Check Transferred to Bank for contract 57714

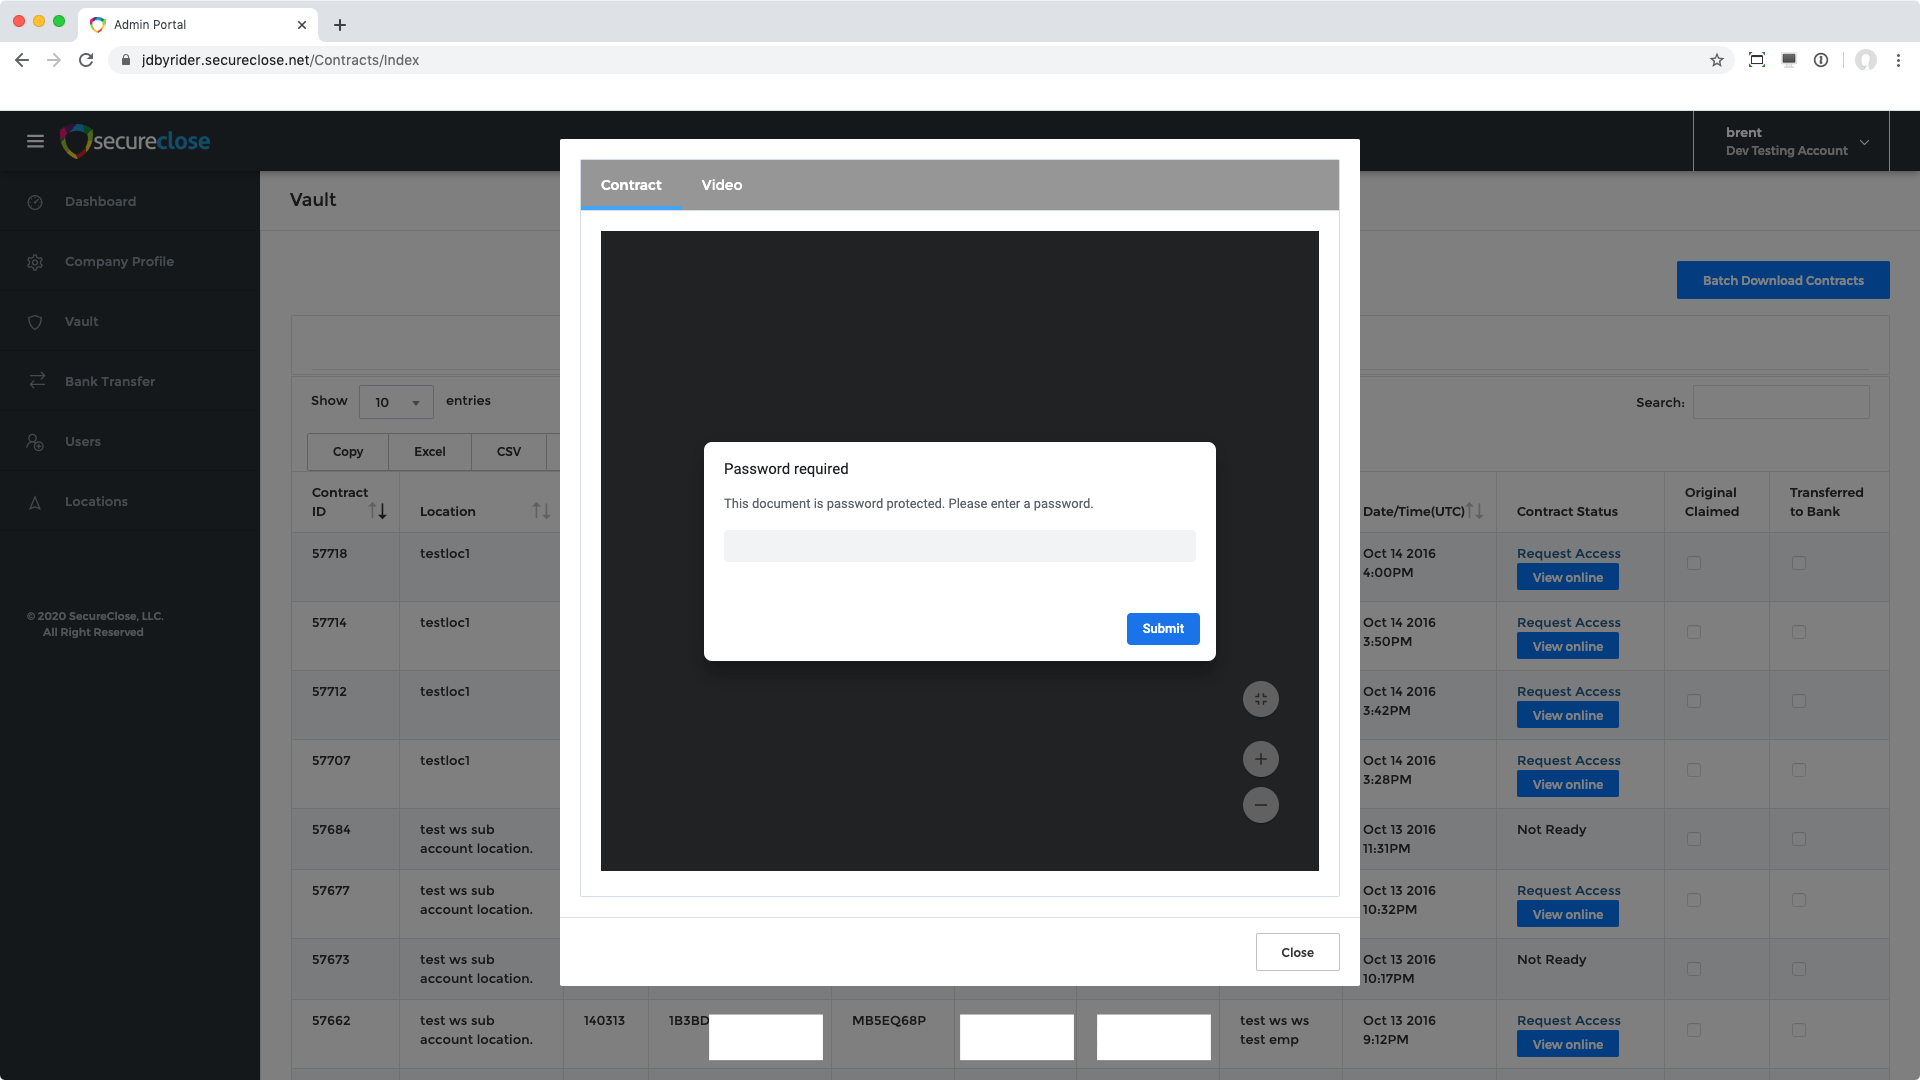tap(1800, 632)
